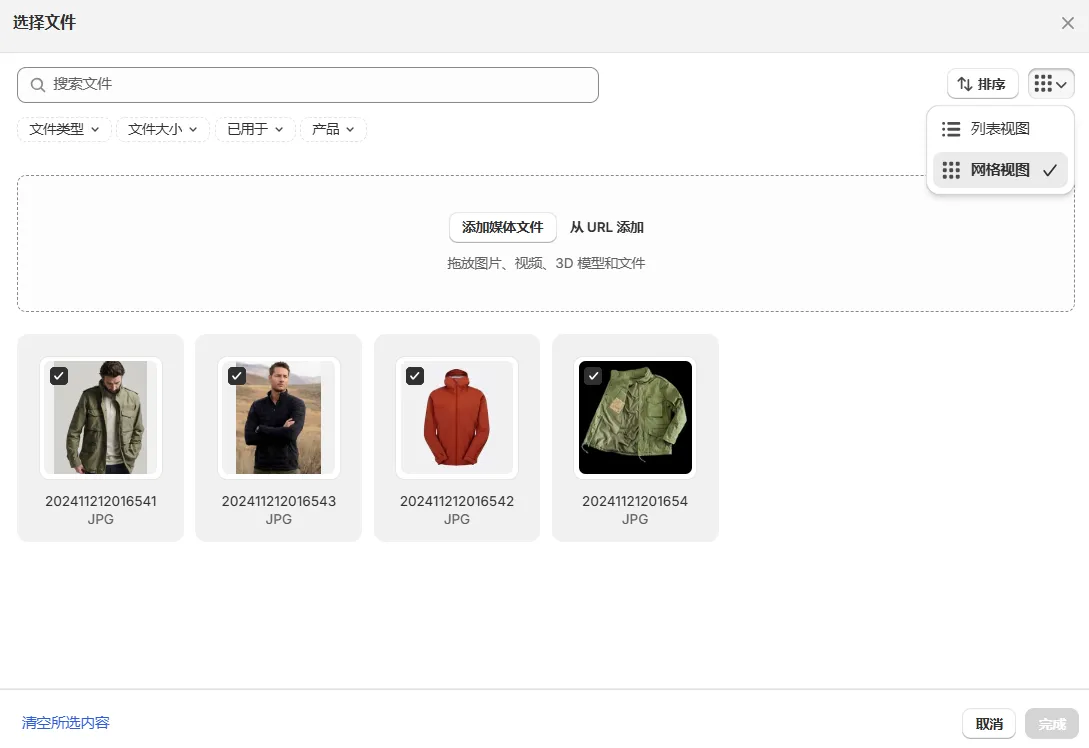Viewport: 1089px width, 748px height.
Task: Click the 添加媒体文件 button
Action: tap(502, 227)
